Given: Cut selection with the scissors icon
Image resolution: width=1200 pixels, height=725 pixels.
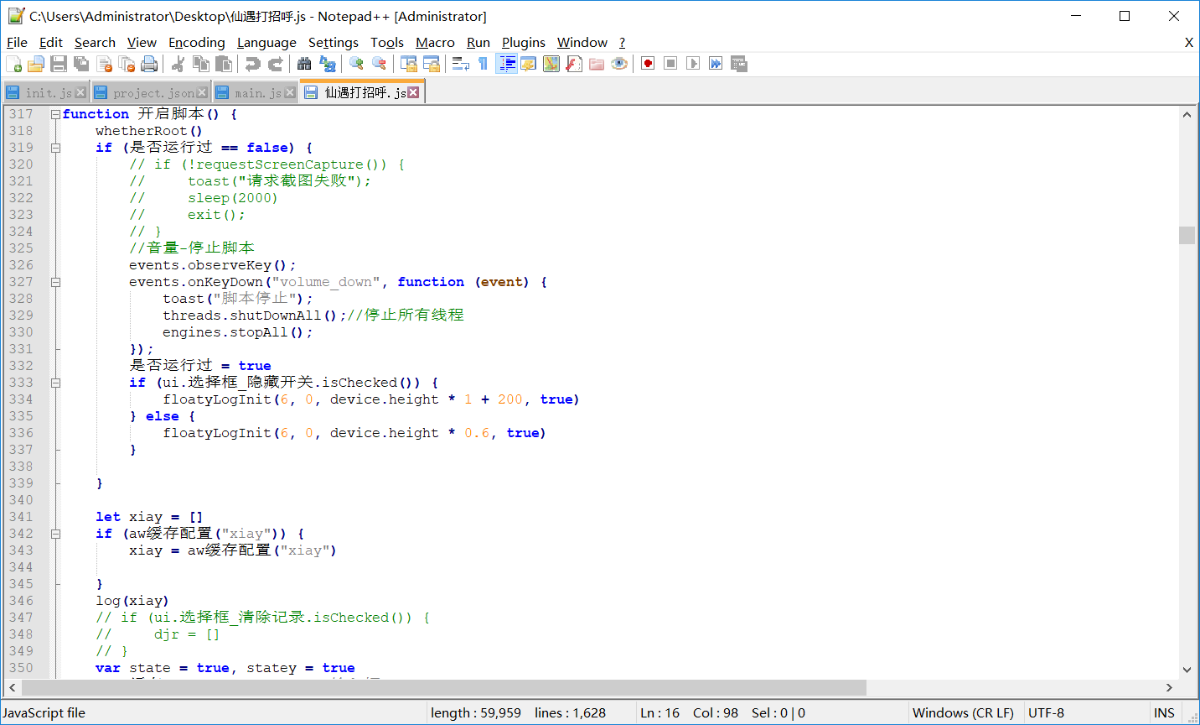Looking at the screenshot, I should (178, 64).
